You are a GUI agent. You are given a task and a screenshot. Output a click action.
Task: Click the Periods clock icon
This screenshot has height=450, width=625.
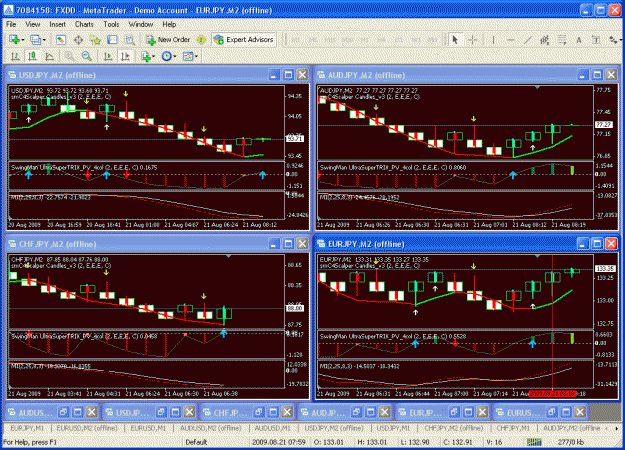(x=166, y=56)
